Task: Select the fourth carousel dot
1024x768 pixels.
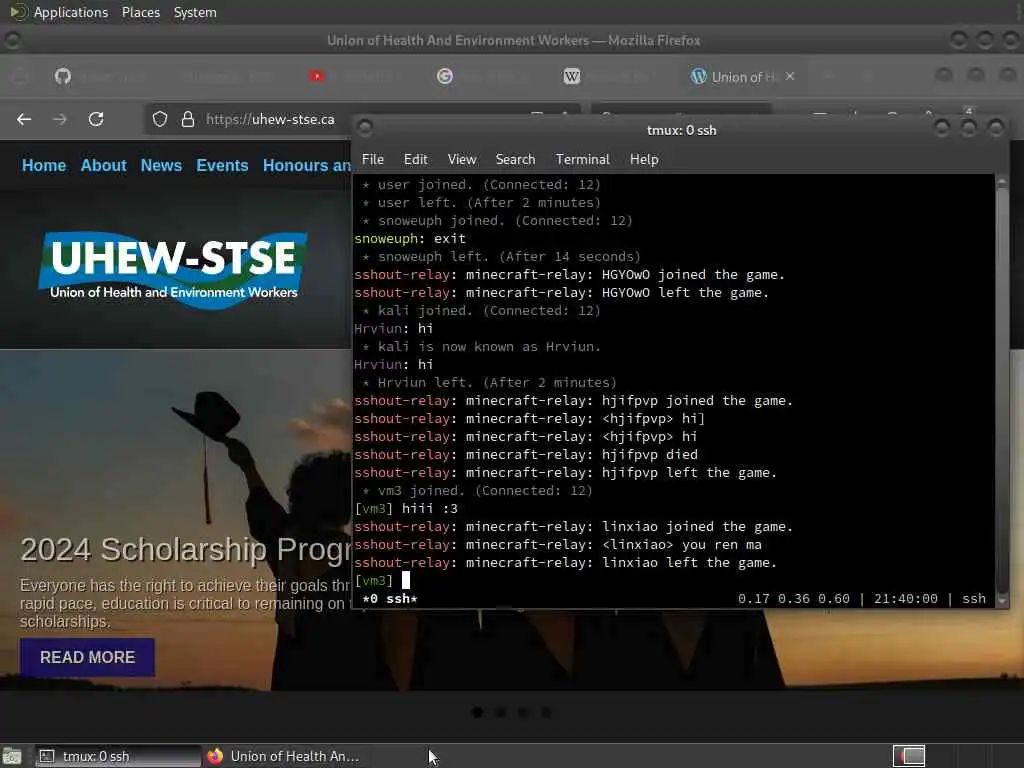Action: pyautogui.click(x=546, y=712)
